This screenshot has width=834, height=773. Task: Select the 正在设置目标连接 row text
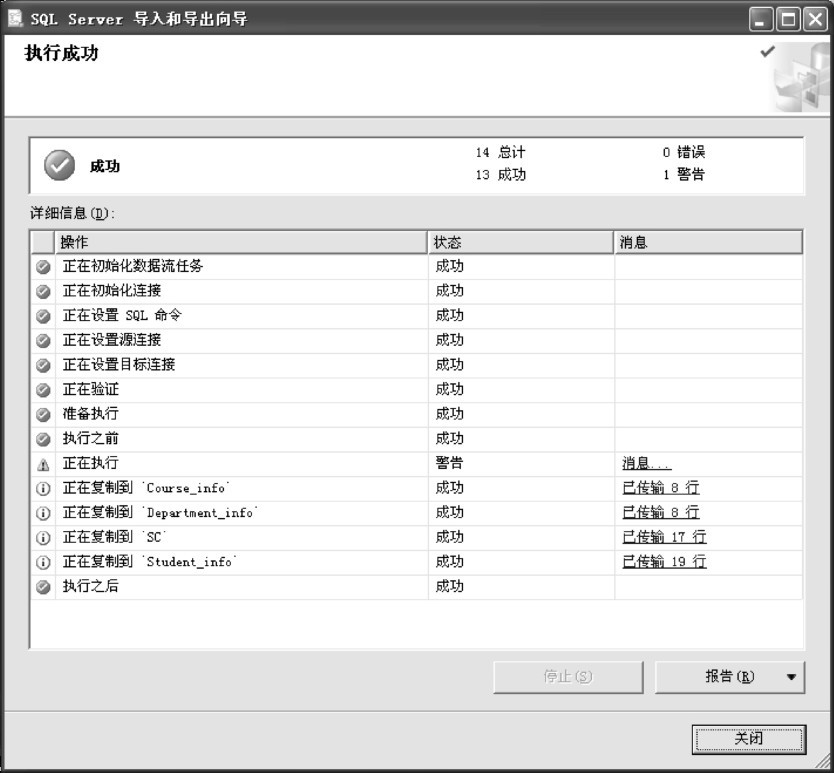point(119,364)
